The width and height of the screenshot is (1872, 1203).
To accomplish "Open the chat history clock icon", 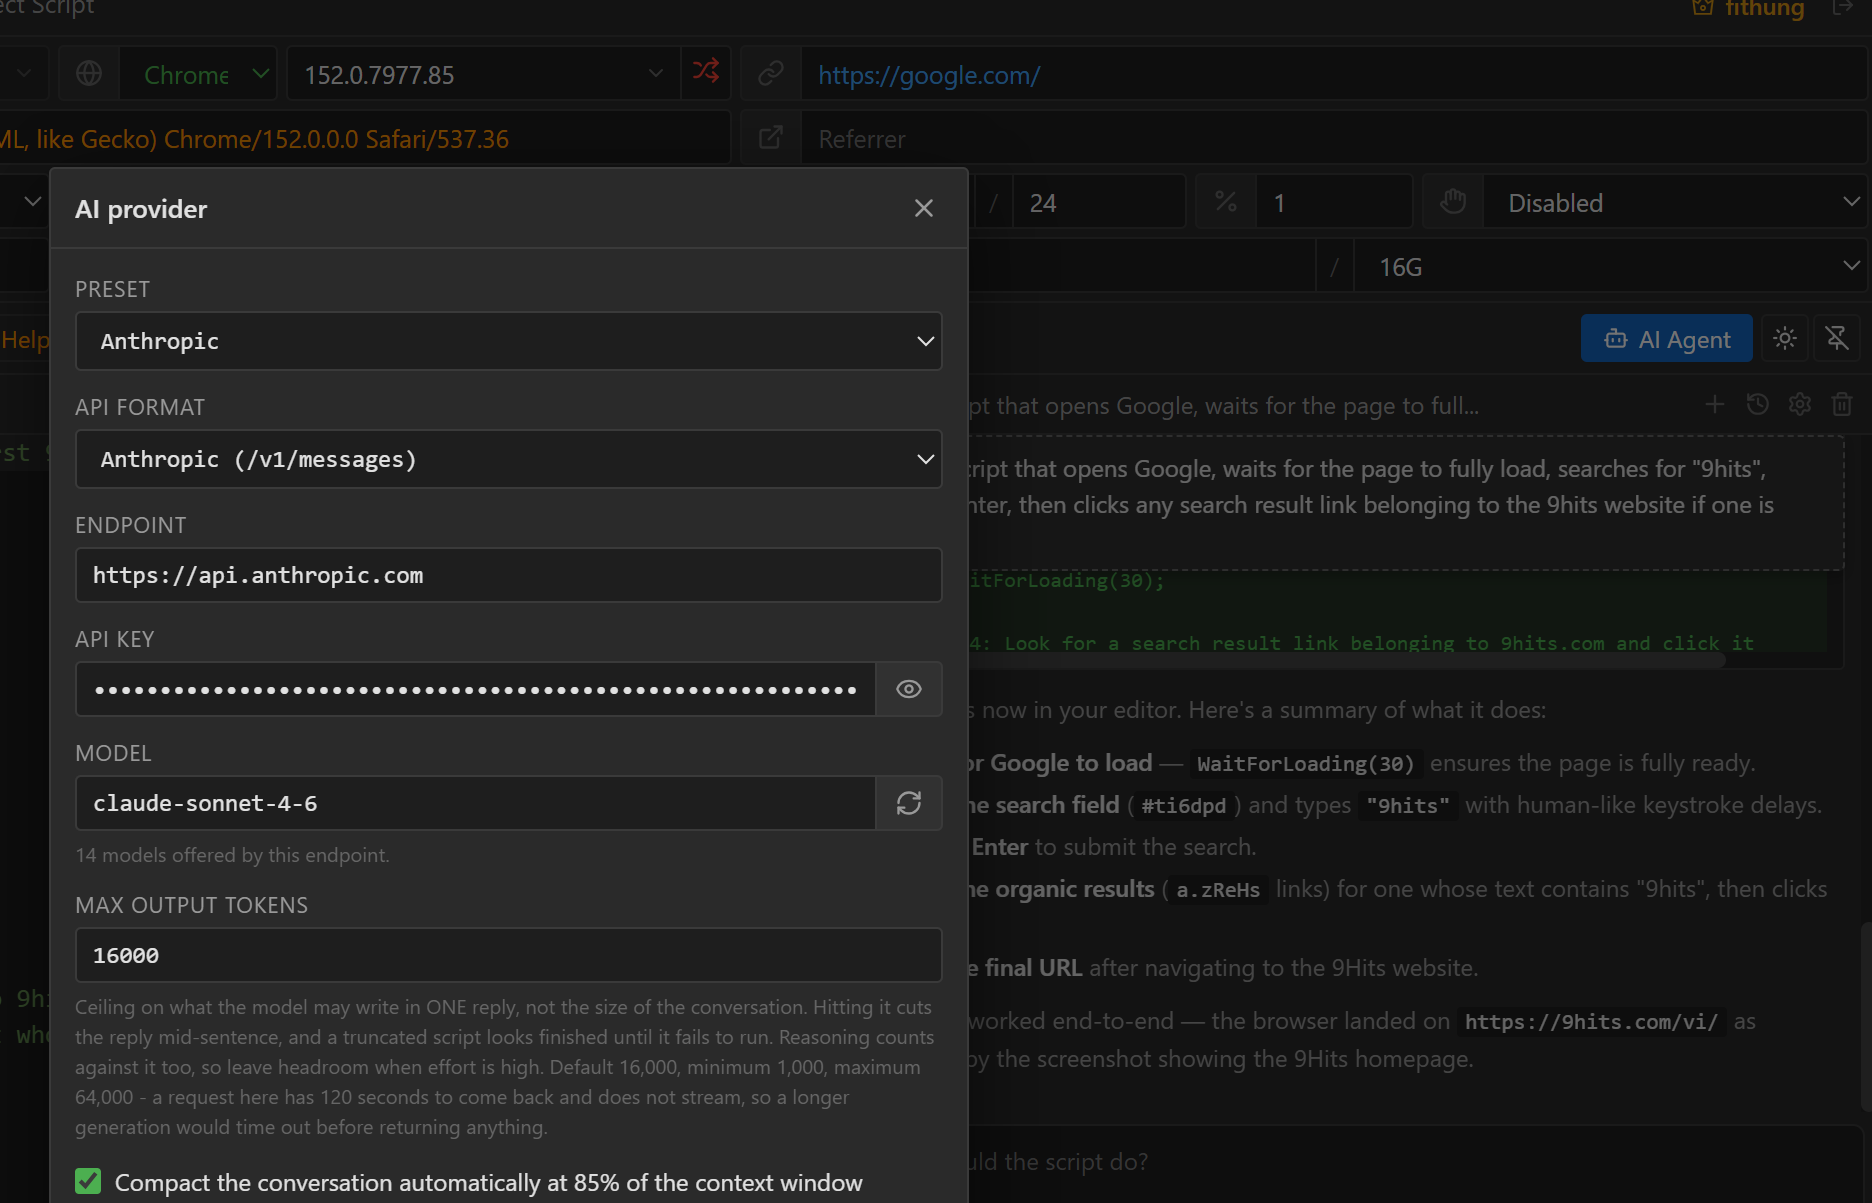I will tap(1757, 404).
